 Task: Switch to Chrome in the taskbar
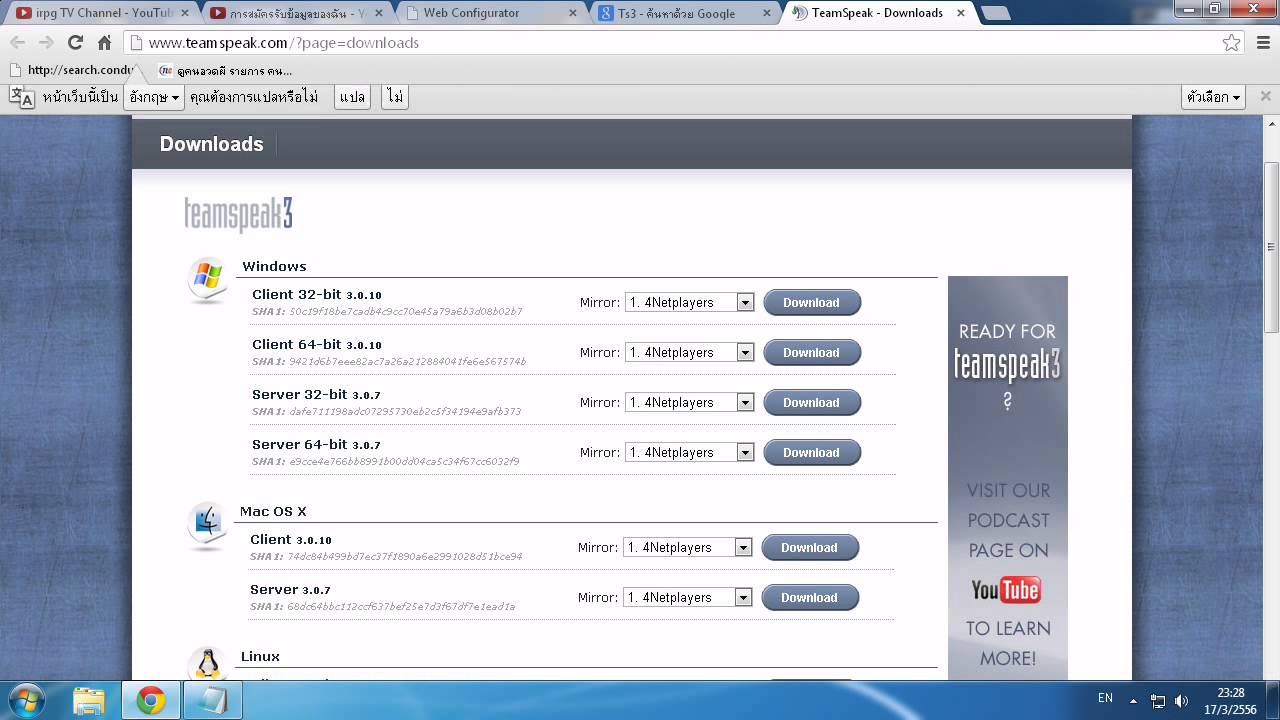pyautogui.click(x=151, y=700)
